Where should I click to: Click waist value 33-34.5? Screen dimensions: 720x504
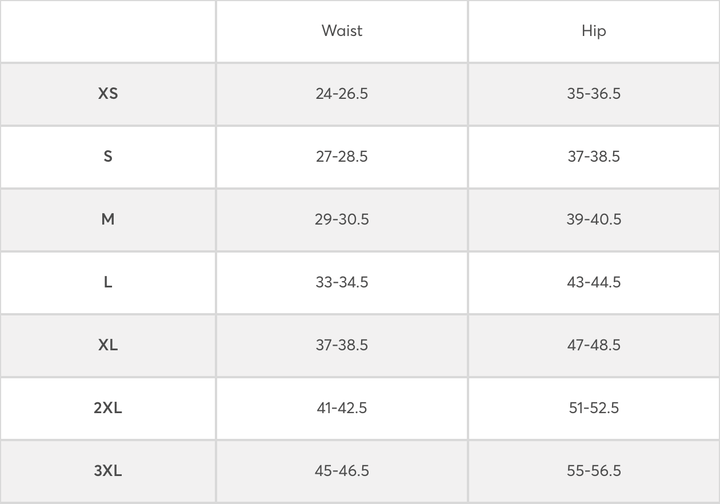(x=342, y=282)
